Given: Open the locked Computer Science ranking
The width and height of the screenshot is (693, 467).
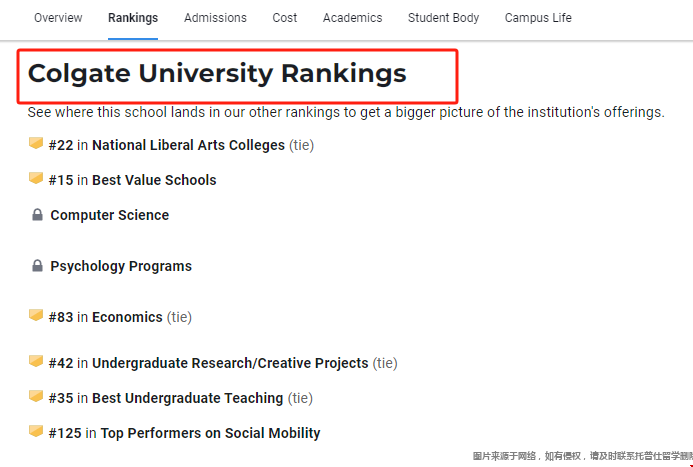Looking at the screenshot, I should (x=110, y=215).
